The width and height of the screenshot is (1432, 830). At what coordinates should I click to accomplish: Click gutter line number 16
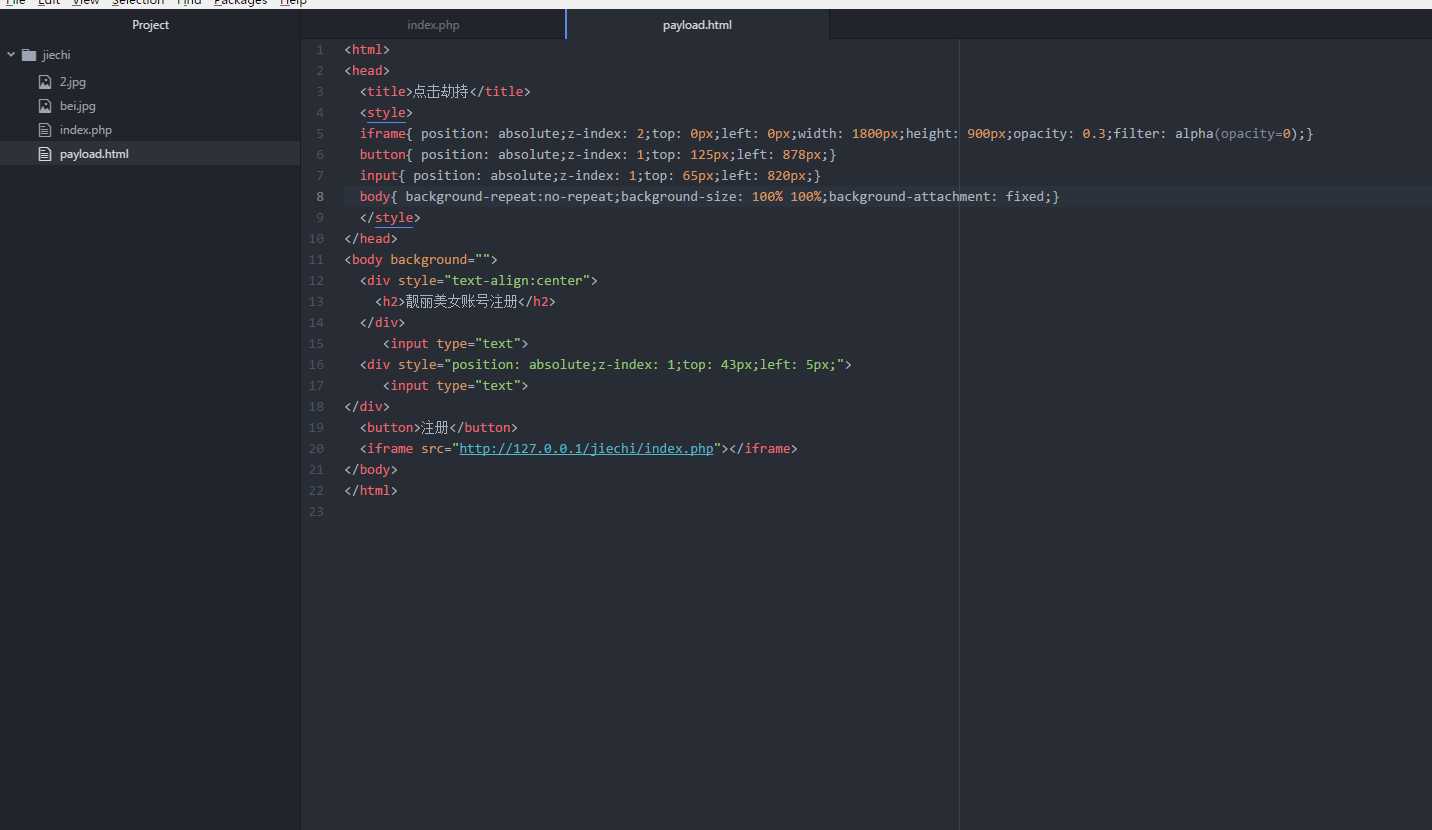point(317,365)
